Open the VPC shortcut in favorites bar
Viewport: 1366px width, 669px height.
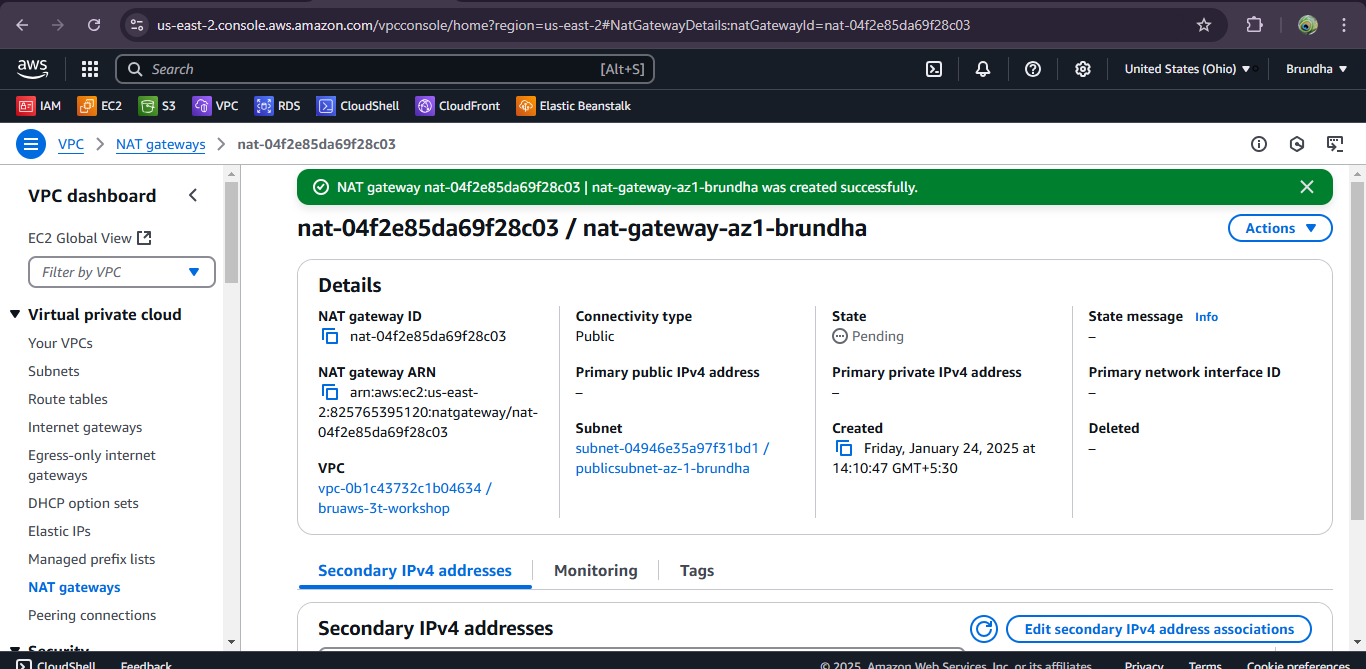pos(215,105)
